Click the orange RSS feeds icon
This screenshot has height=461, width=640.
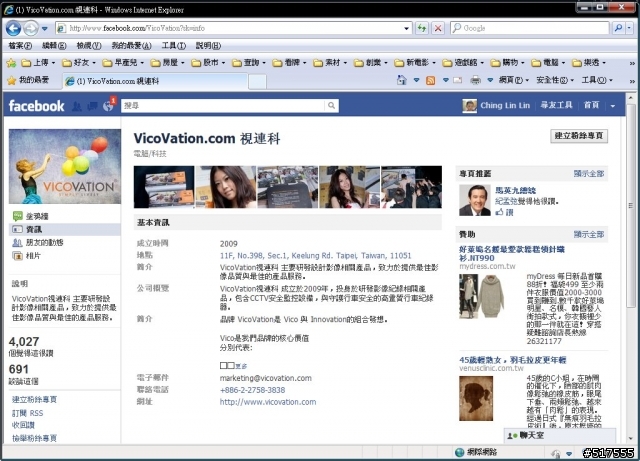click(430, 80)
